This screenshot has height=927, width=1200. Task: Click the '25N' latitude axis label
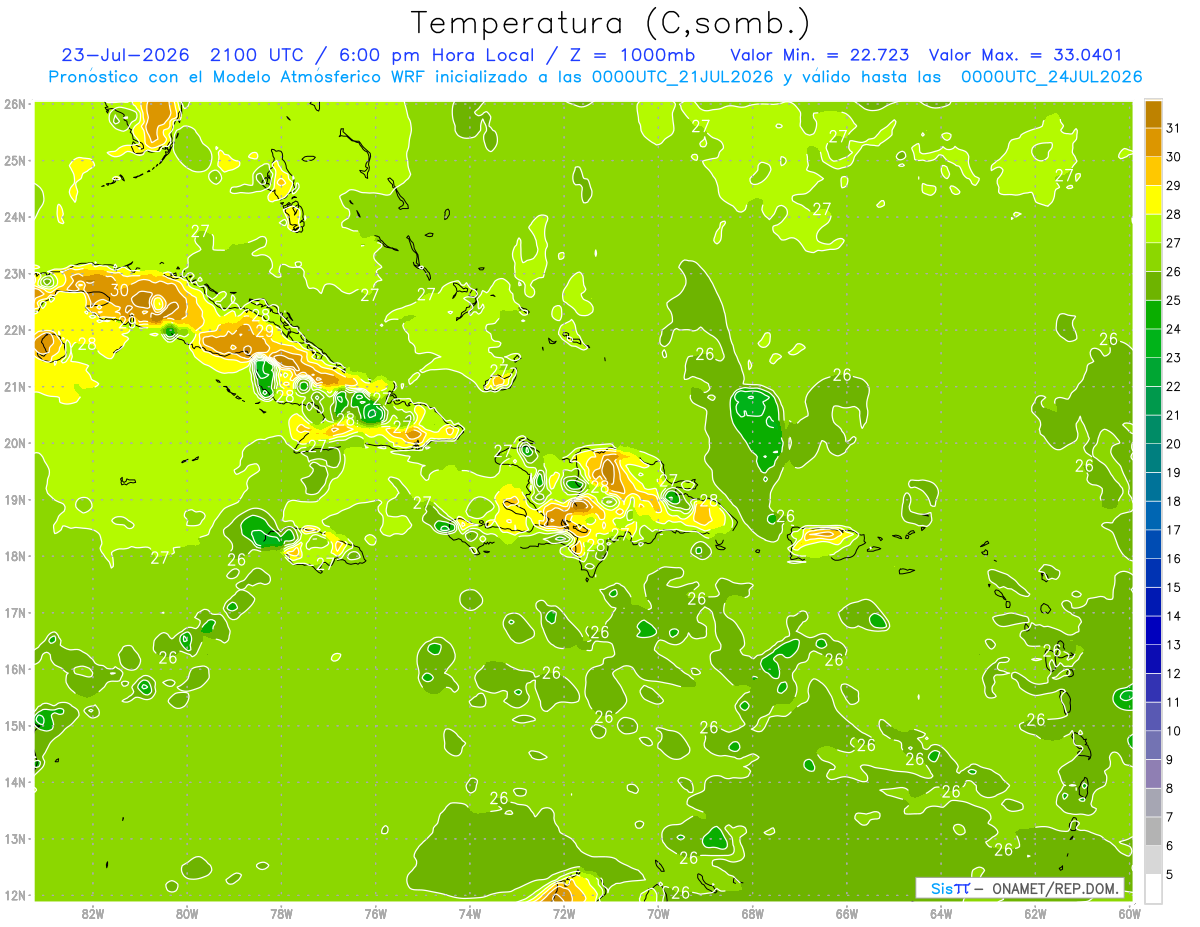(x=15, y=160)
